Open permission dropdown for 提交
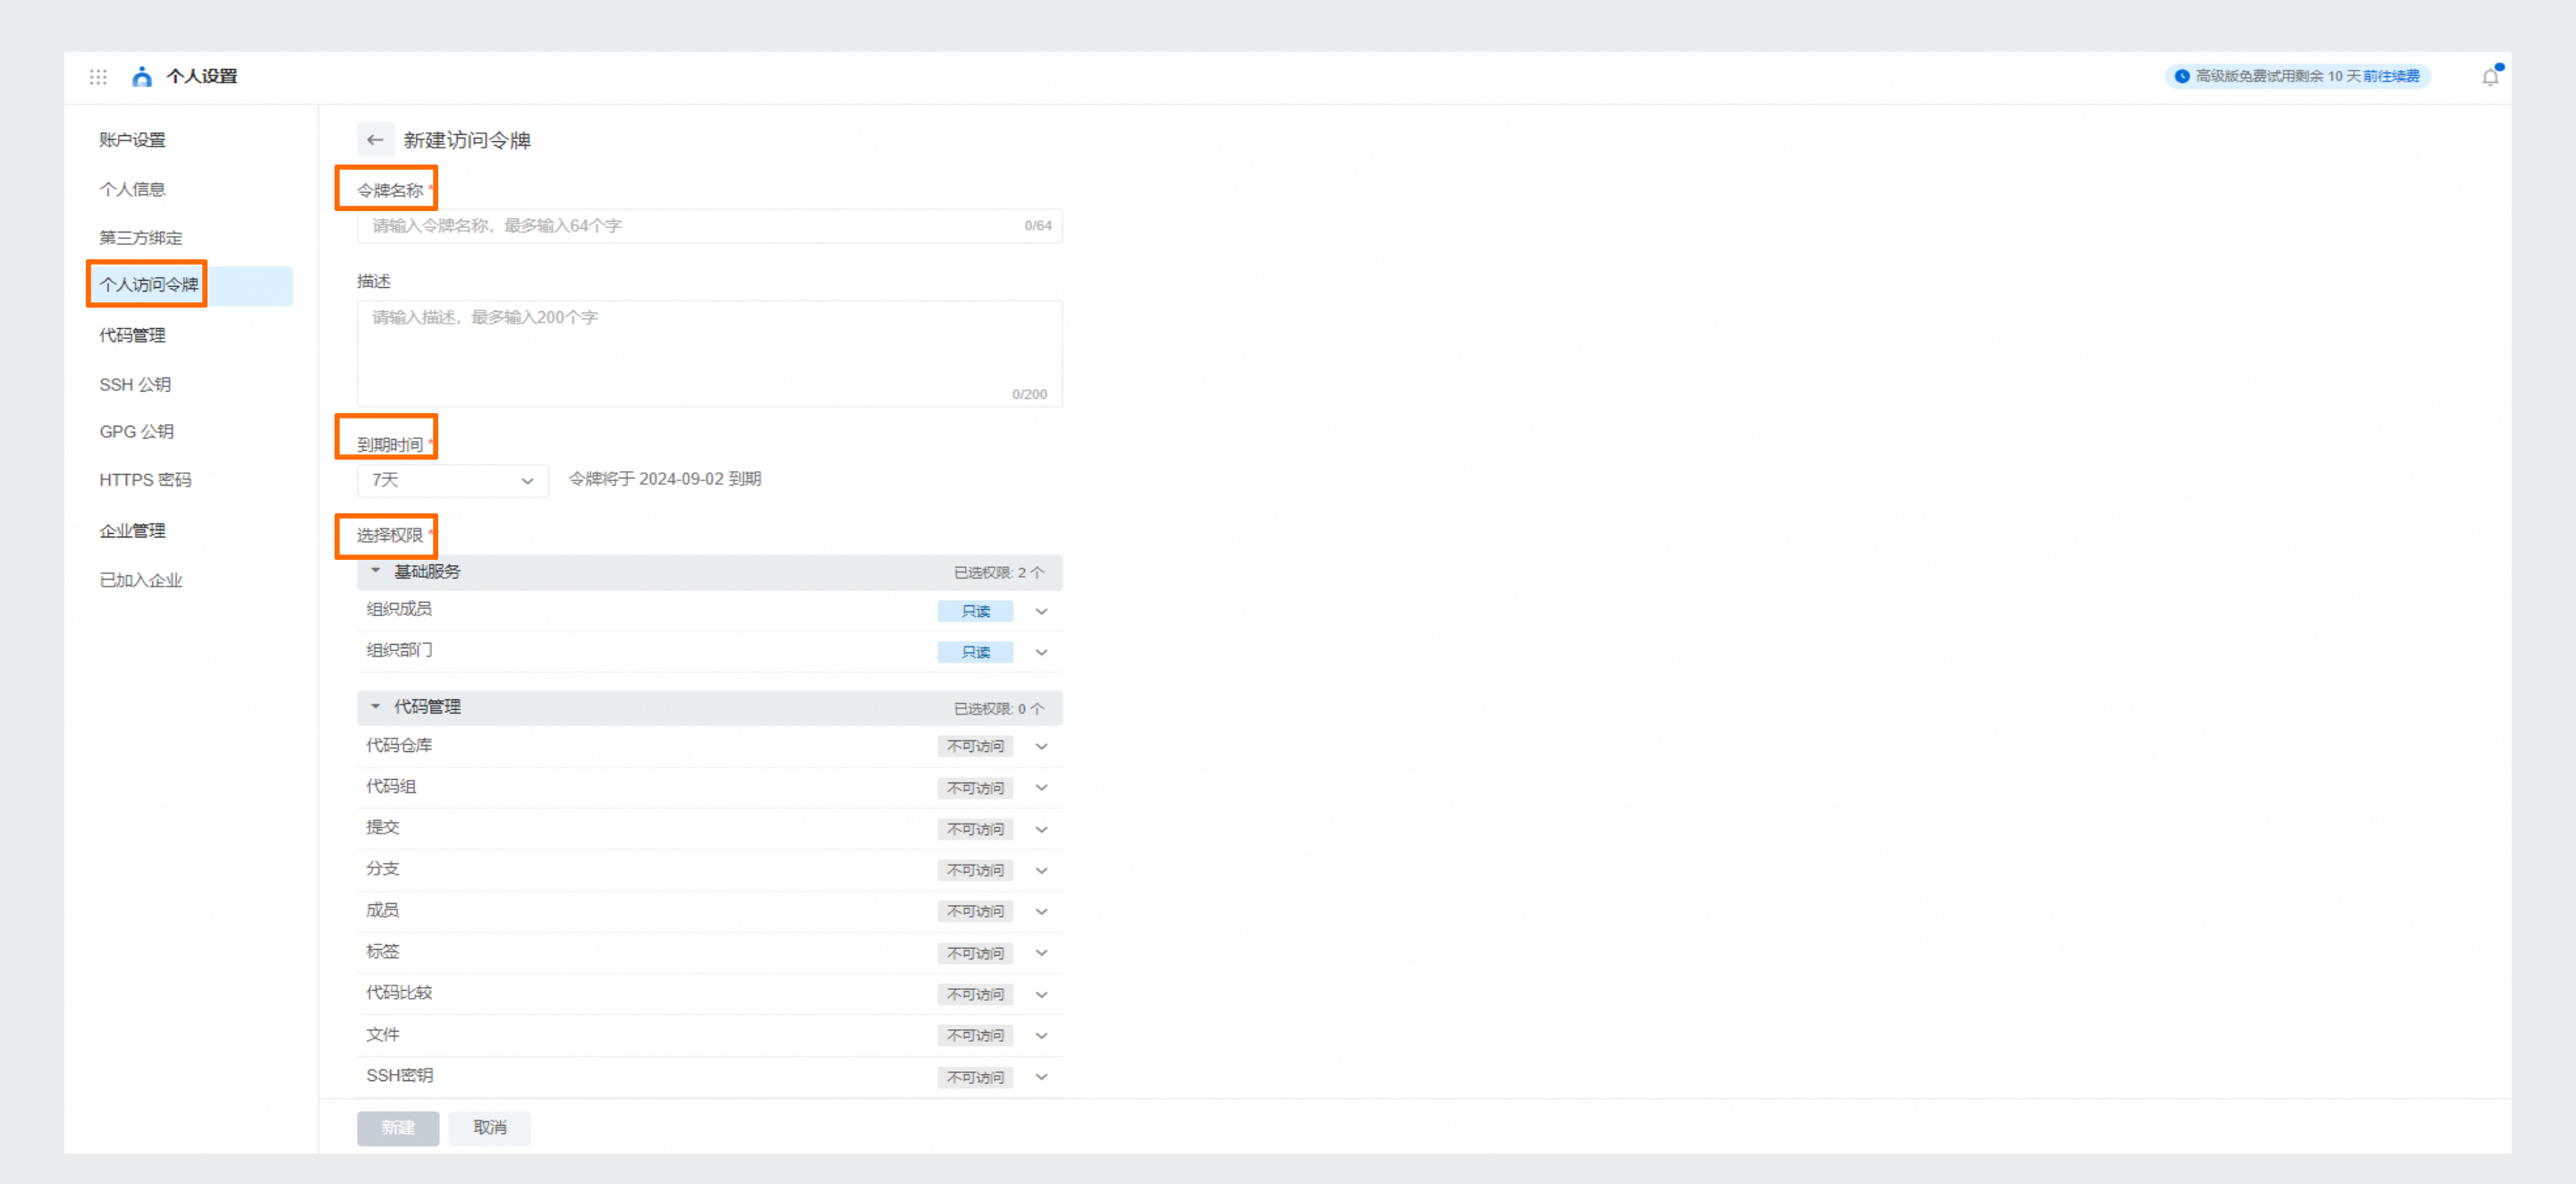2576x1184 pixels. point(1041,829)
